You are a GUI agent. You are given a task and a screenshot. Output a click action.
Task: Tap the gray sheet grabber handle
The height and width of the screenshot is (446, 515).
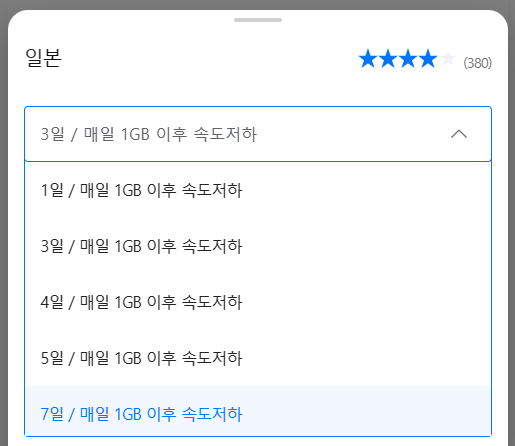pyautogui.click(x=258, y=20)
